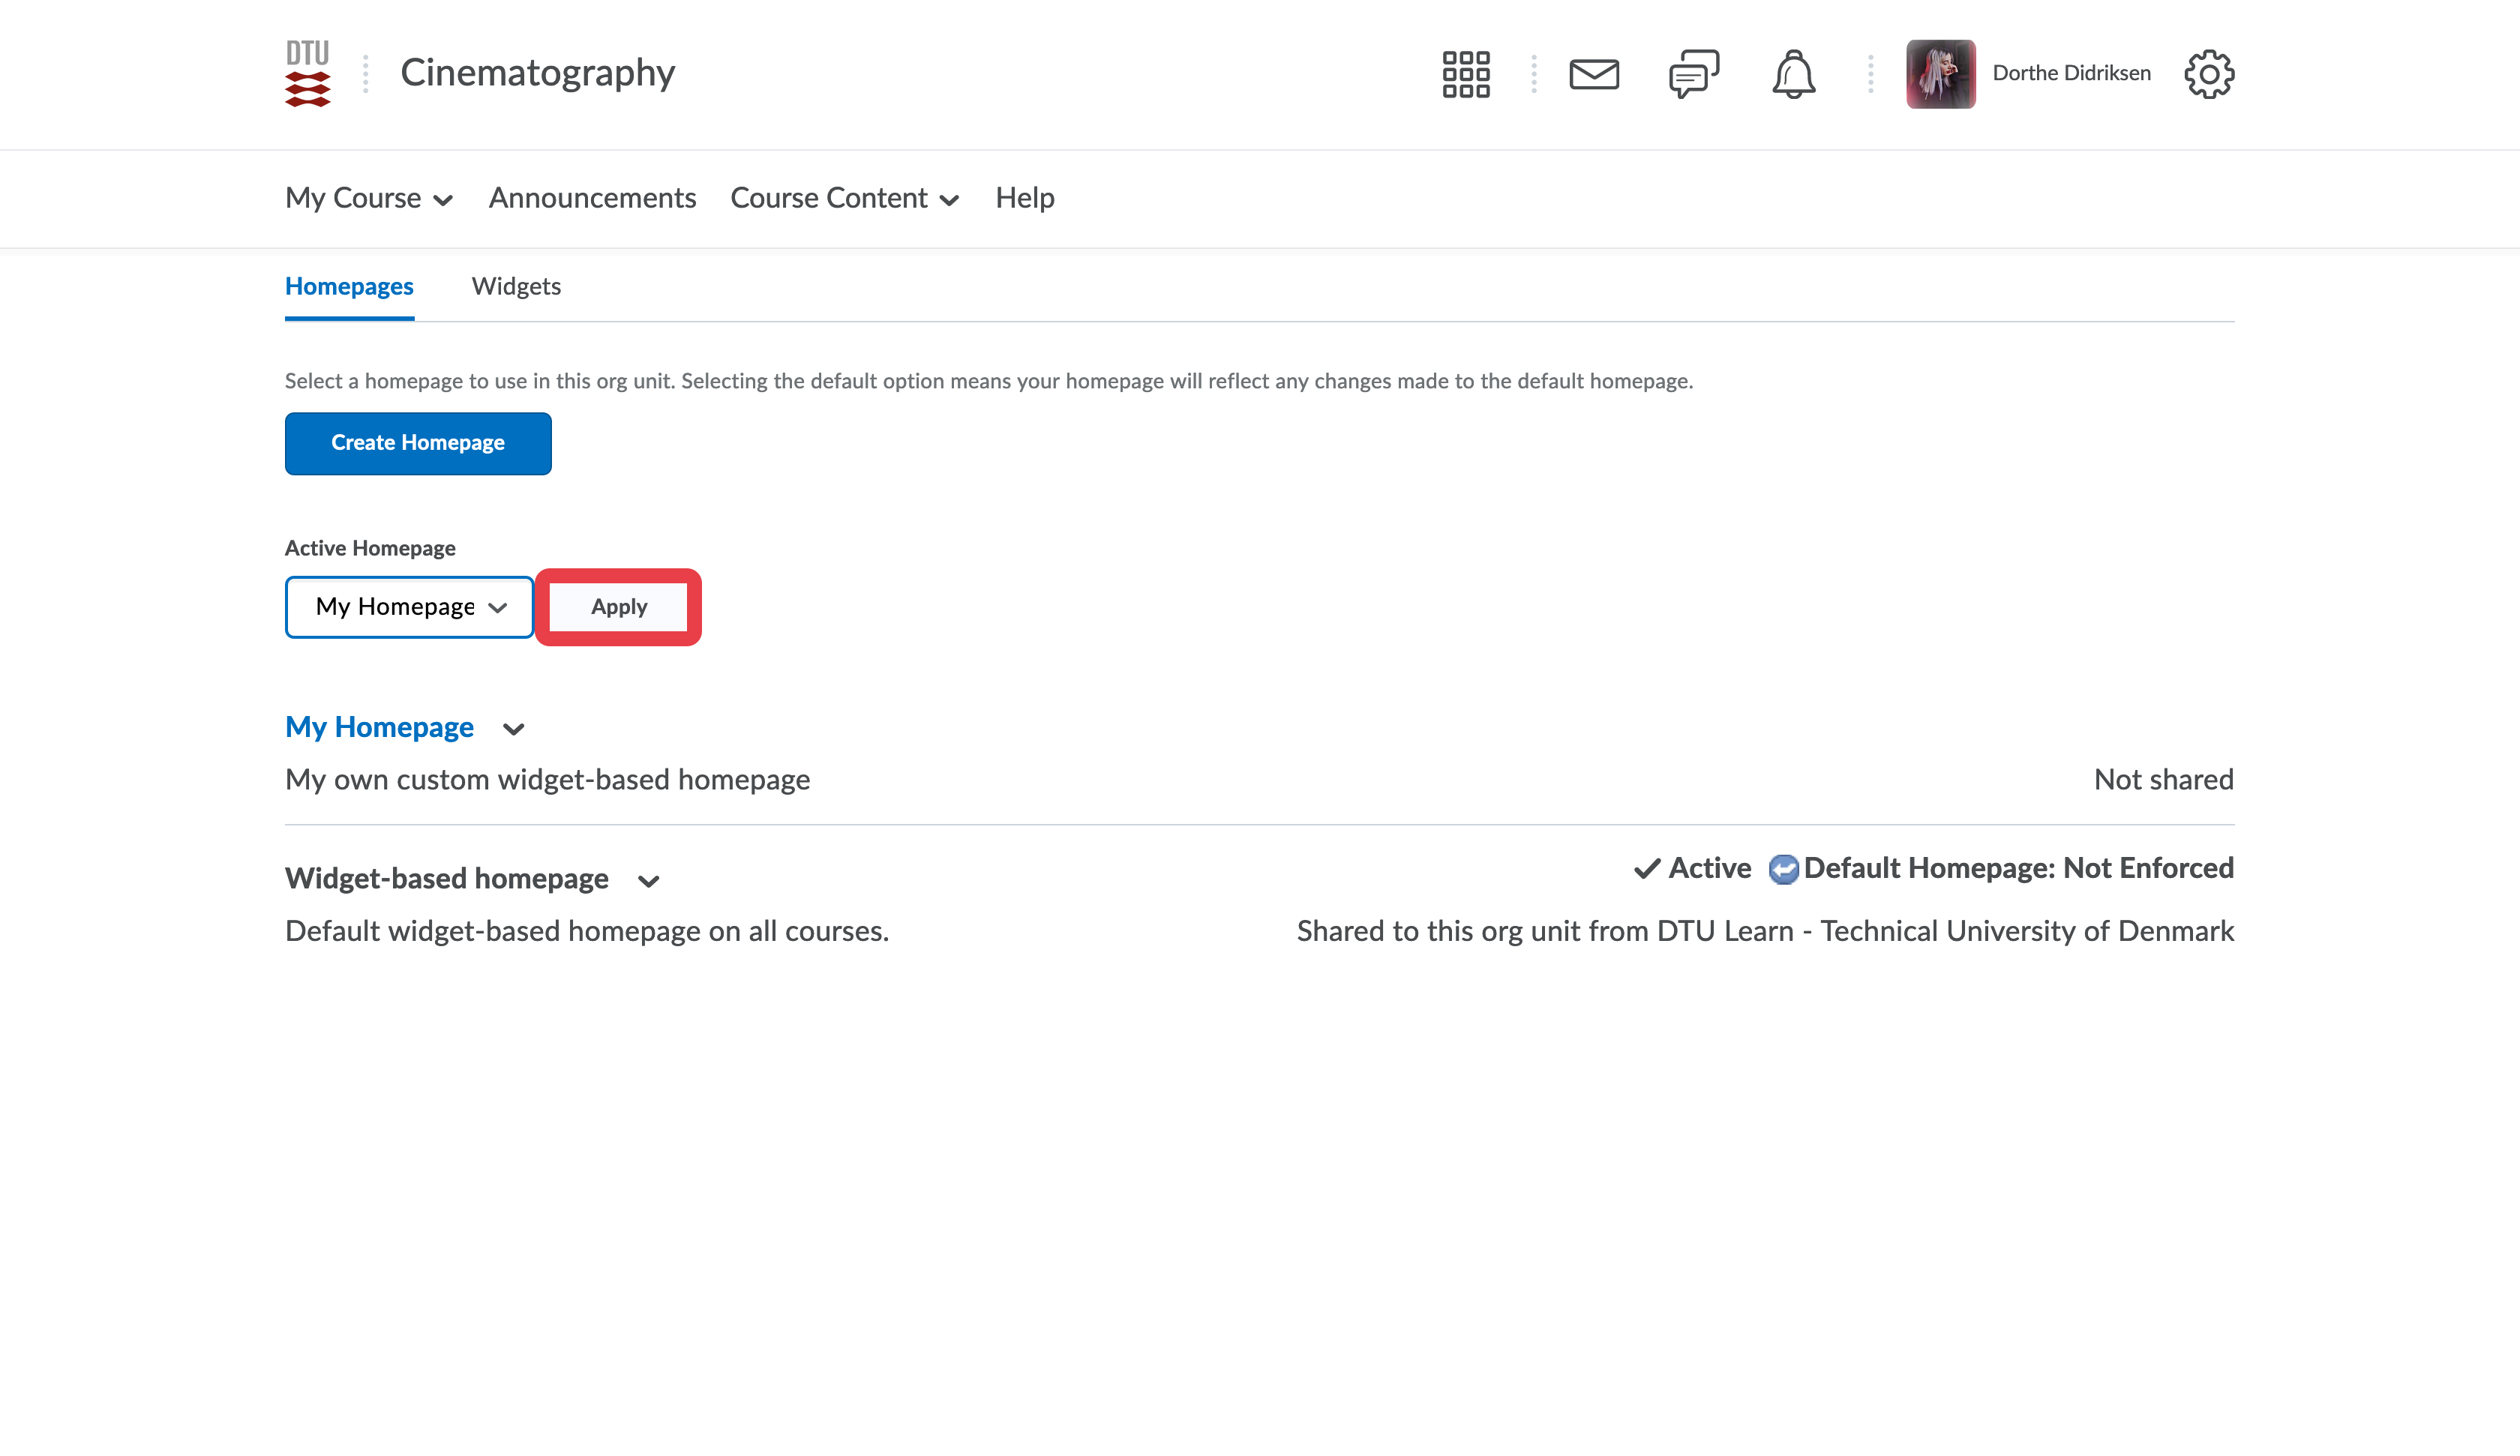Expand the Widget-based homepage context menu chevron
Image resolution: width=2520 pixels, height=1456 pixels.
[x=648, y=881]
